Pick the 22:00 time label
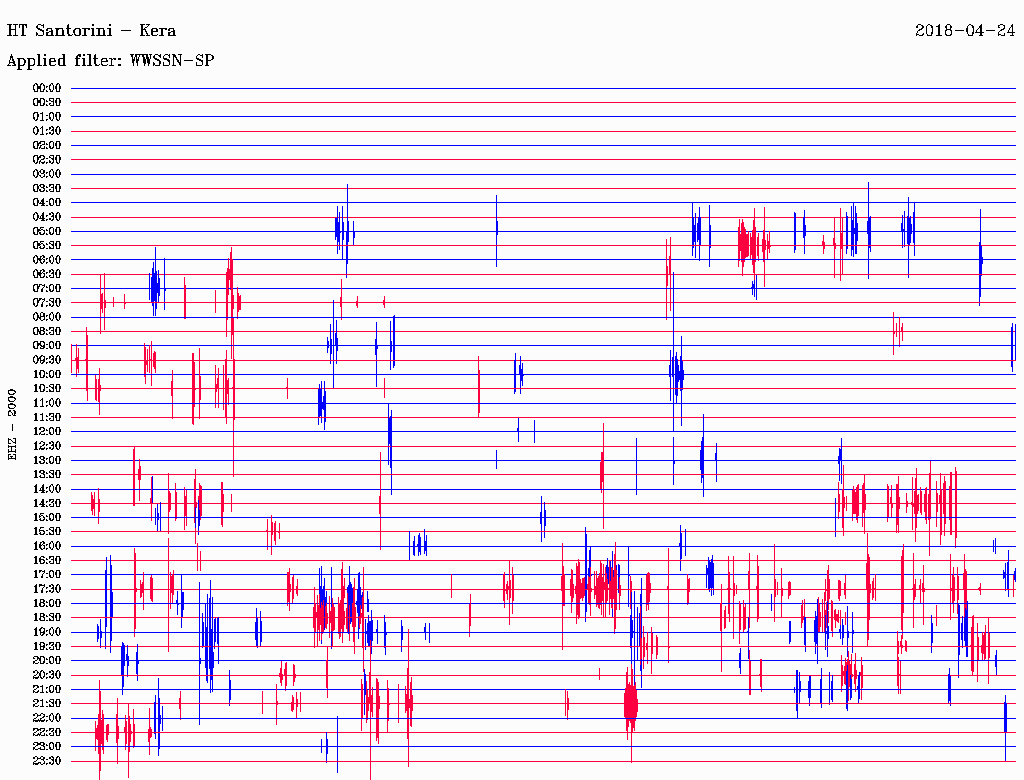This screenshot has width=1024, height=780. (x=47, y=718)
